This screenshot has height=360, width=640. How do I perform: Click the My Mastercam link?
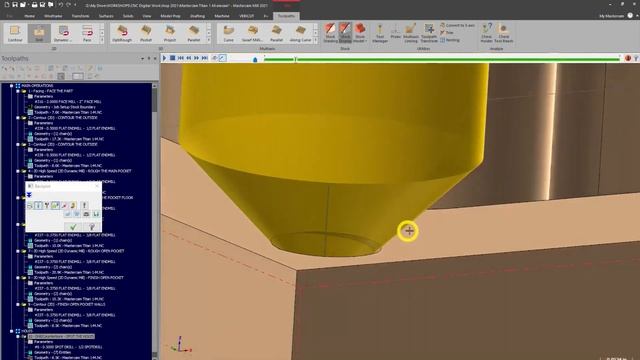611,16
